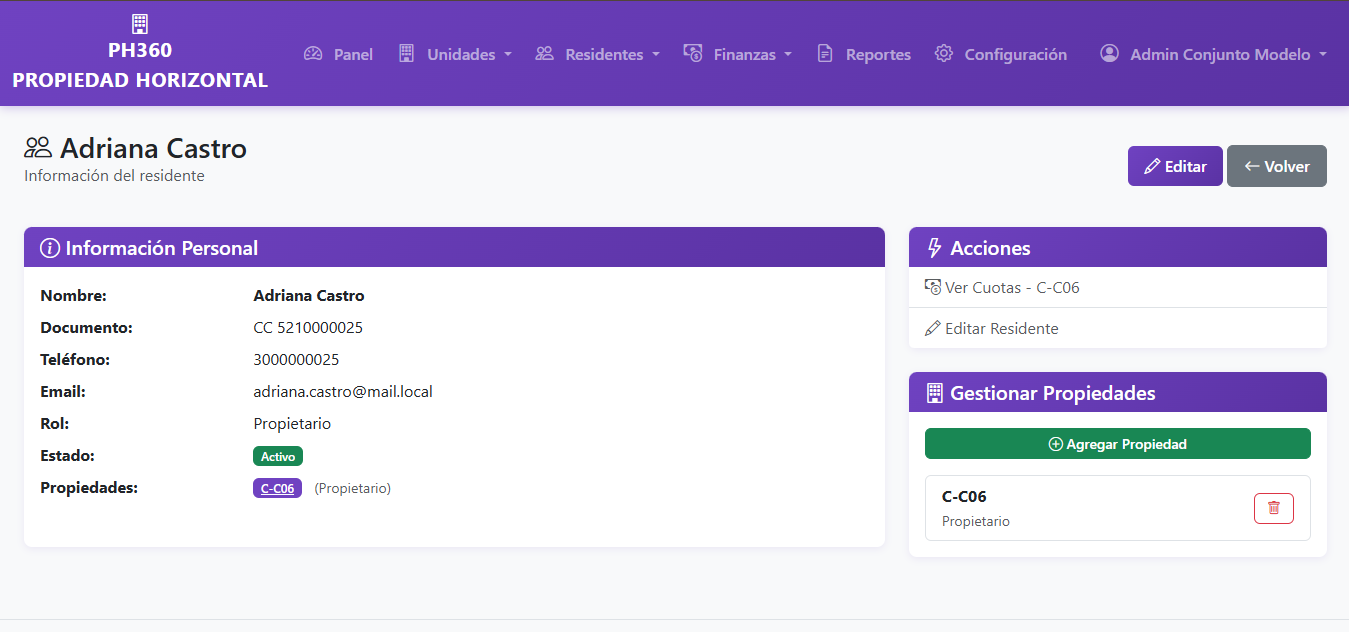Image resolution: width=1349 pixels, height=632 pixels.
Task: Go back with the Volver button
Action: [1277, 166]
